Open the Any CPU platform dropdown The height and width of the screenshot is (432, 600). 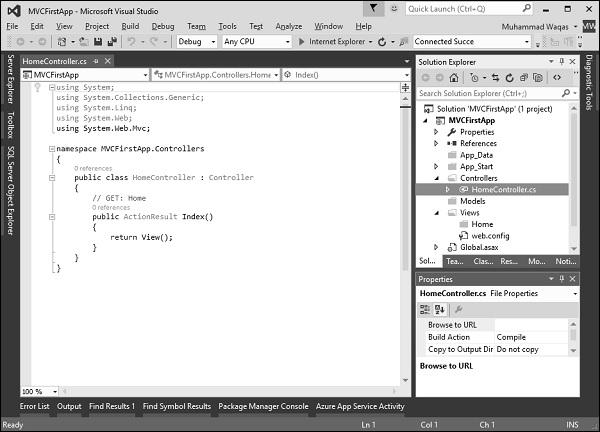click(x=287, y=42)
